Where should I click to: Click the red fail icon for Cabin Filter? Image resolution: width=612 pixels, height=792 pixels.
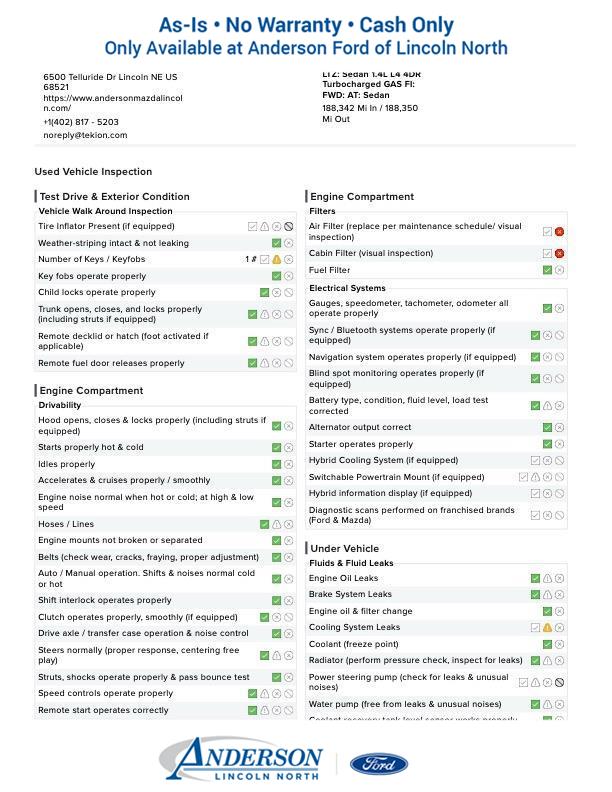(559, 254)
